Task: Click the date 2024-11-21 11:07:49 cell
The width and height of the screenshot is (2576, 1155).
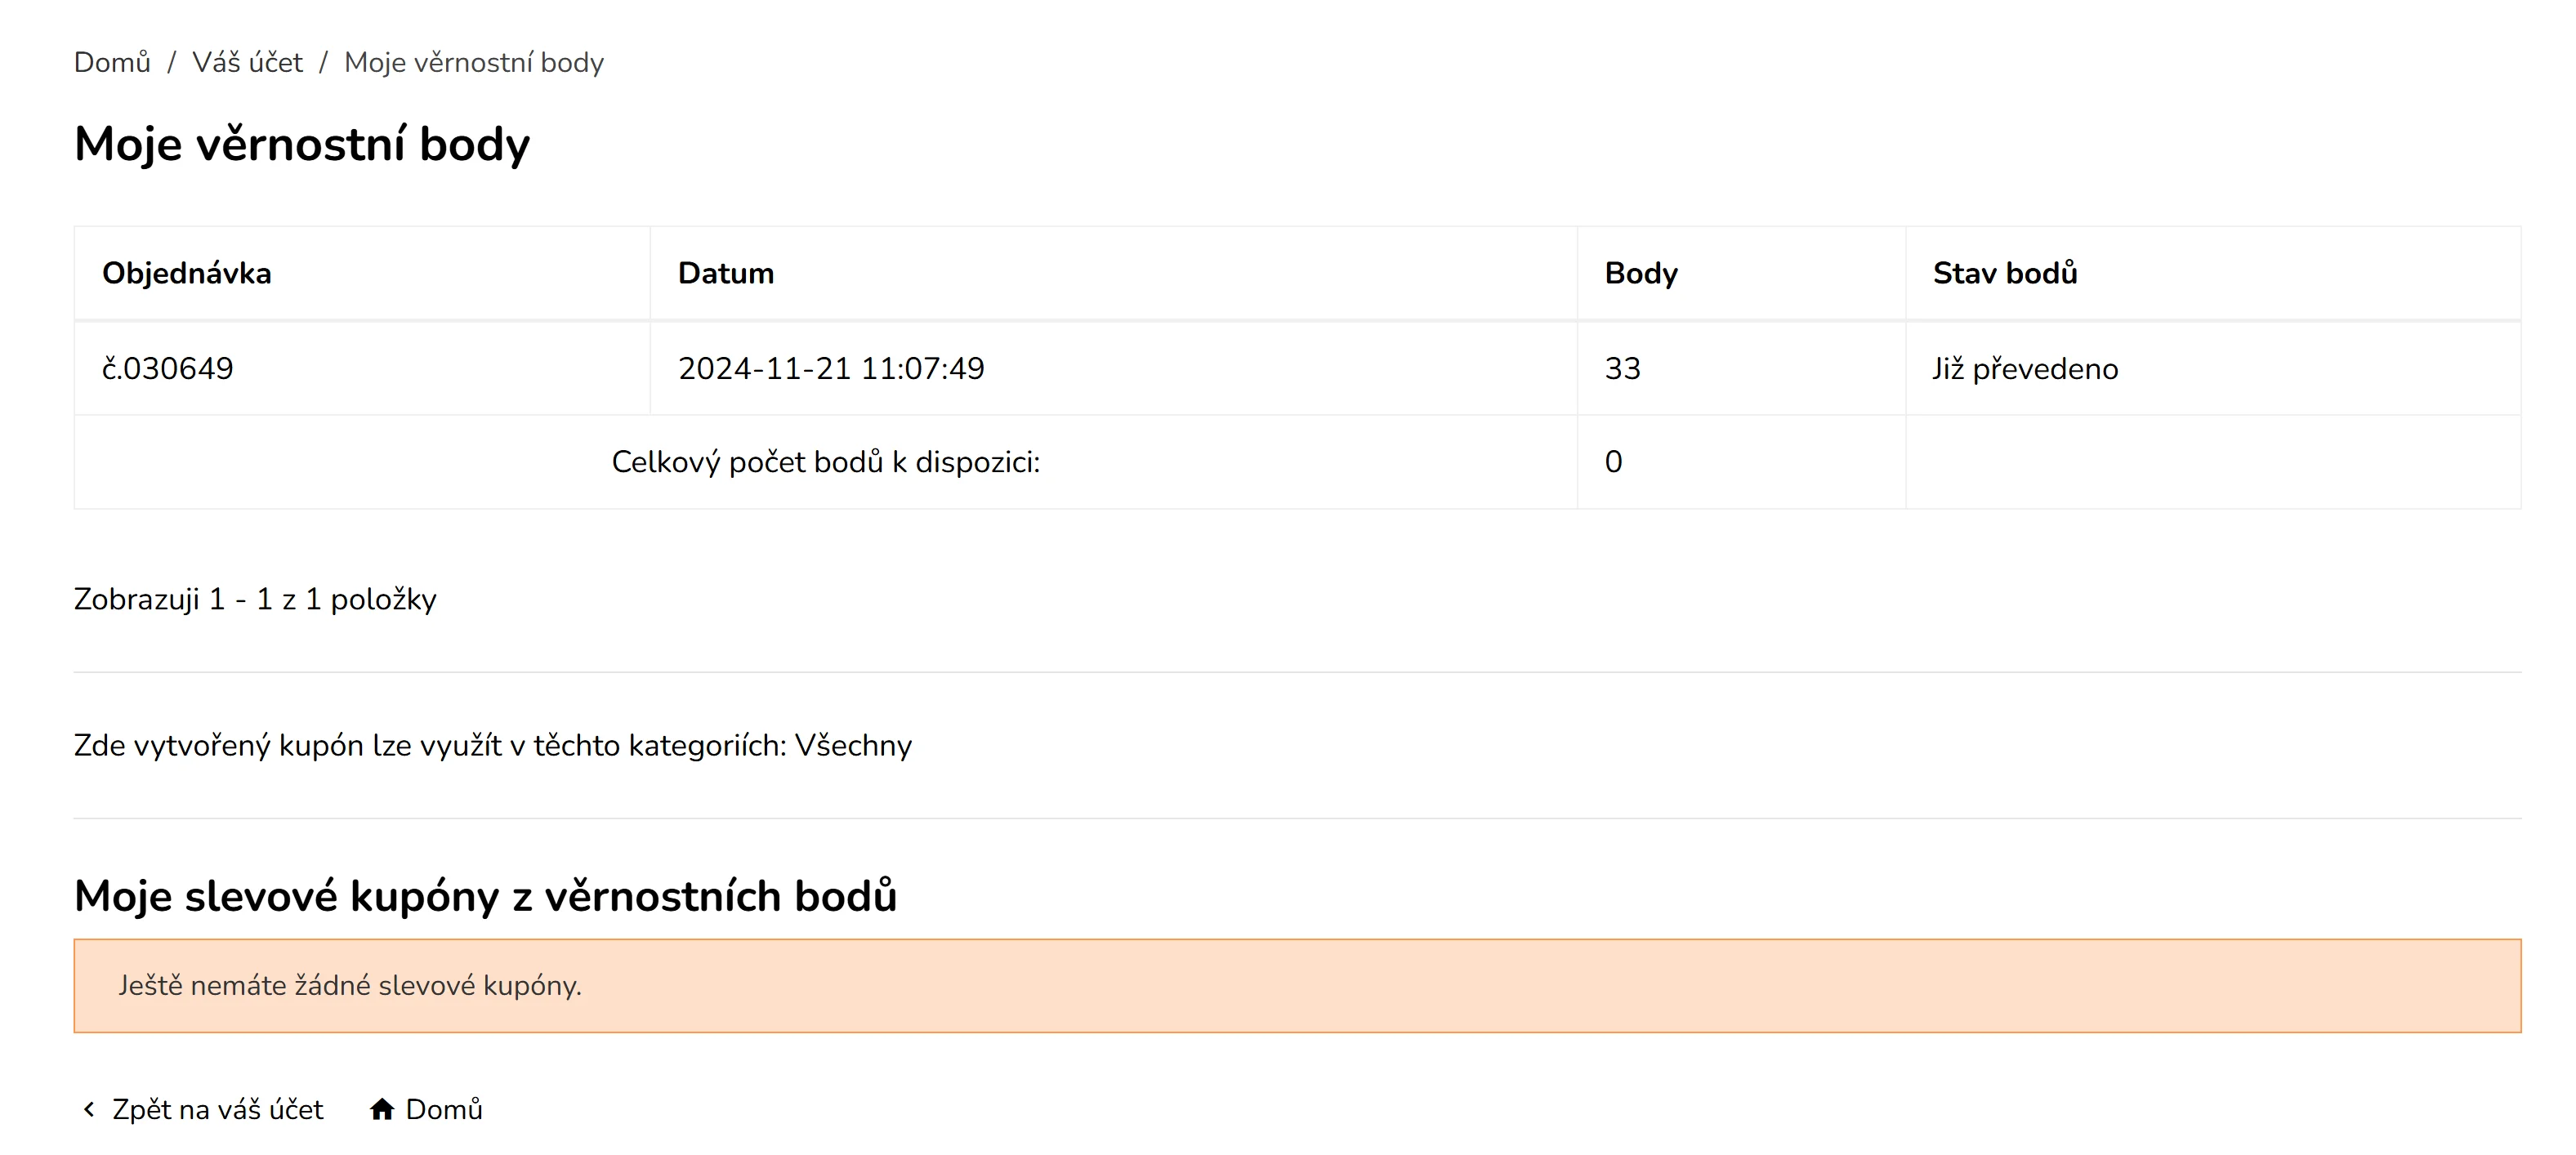Action: point(831,368)
